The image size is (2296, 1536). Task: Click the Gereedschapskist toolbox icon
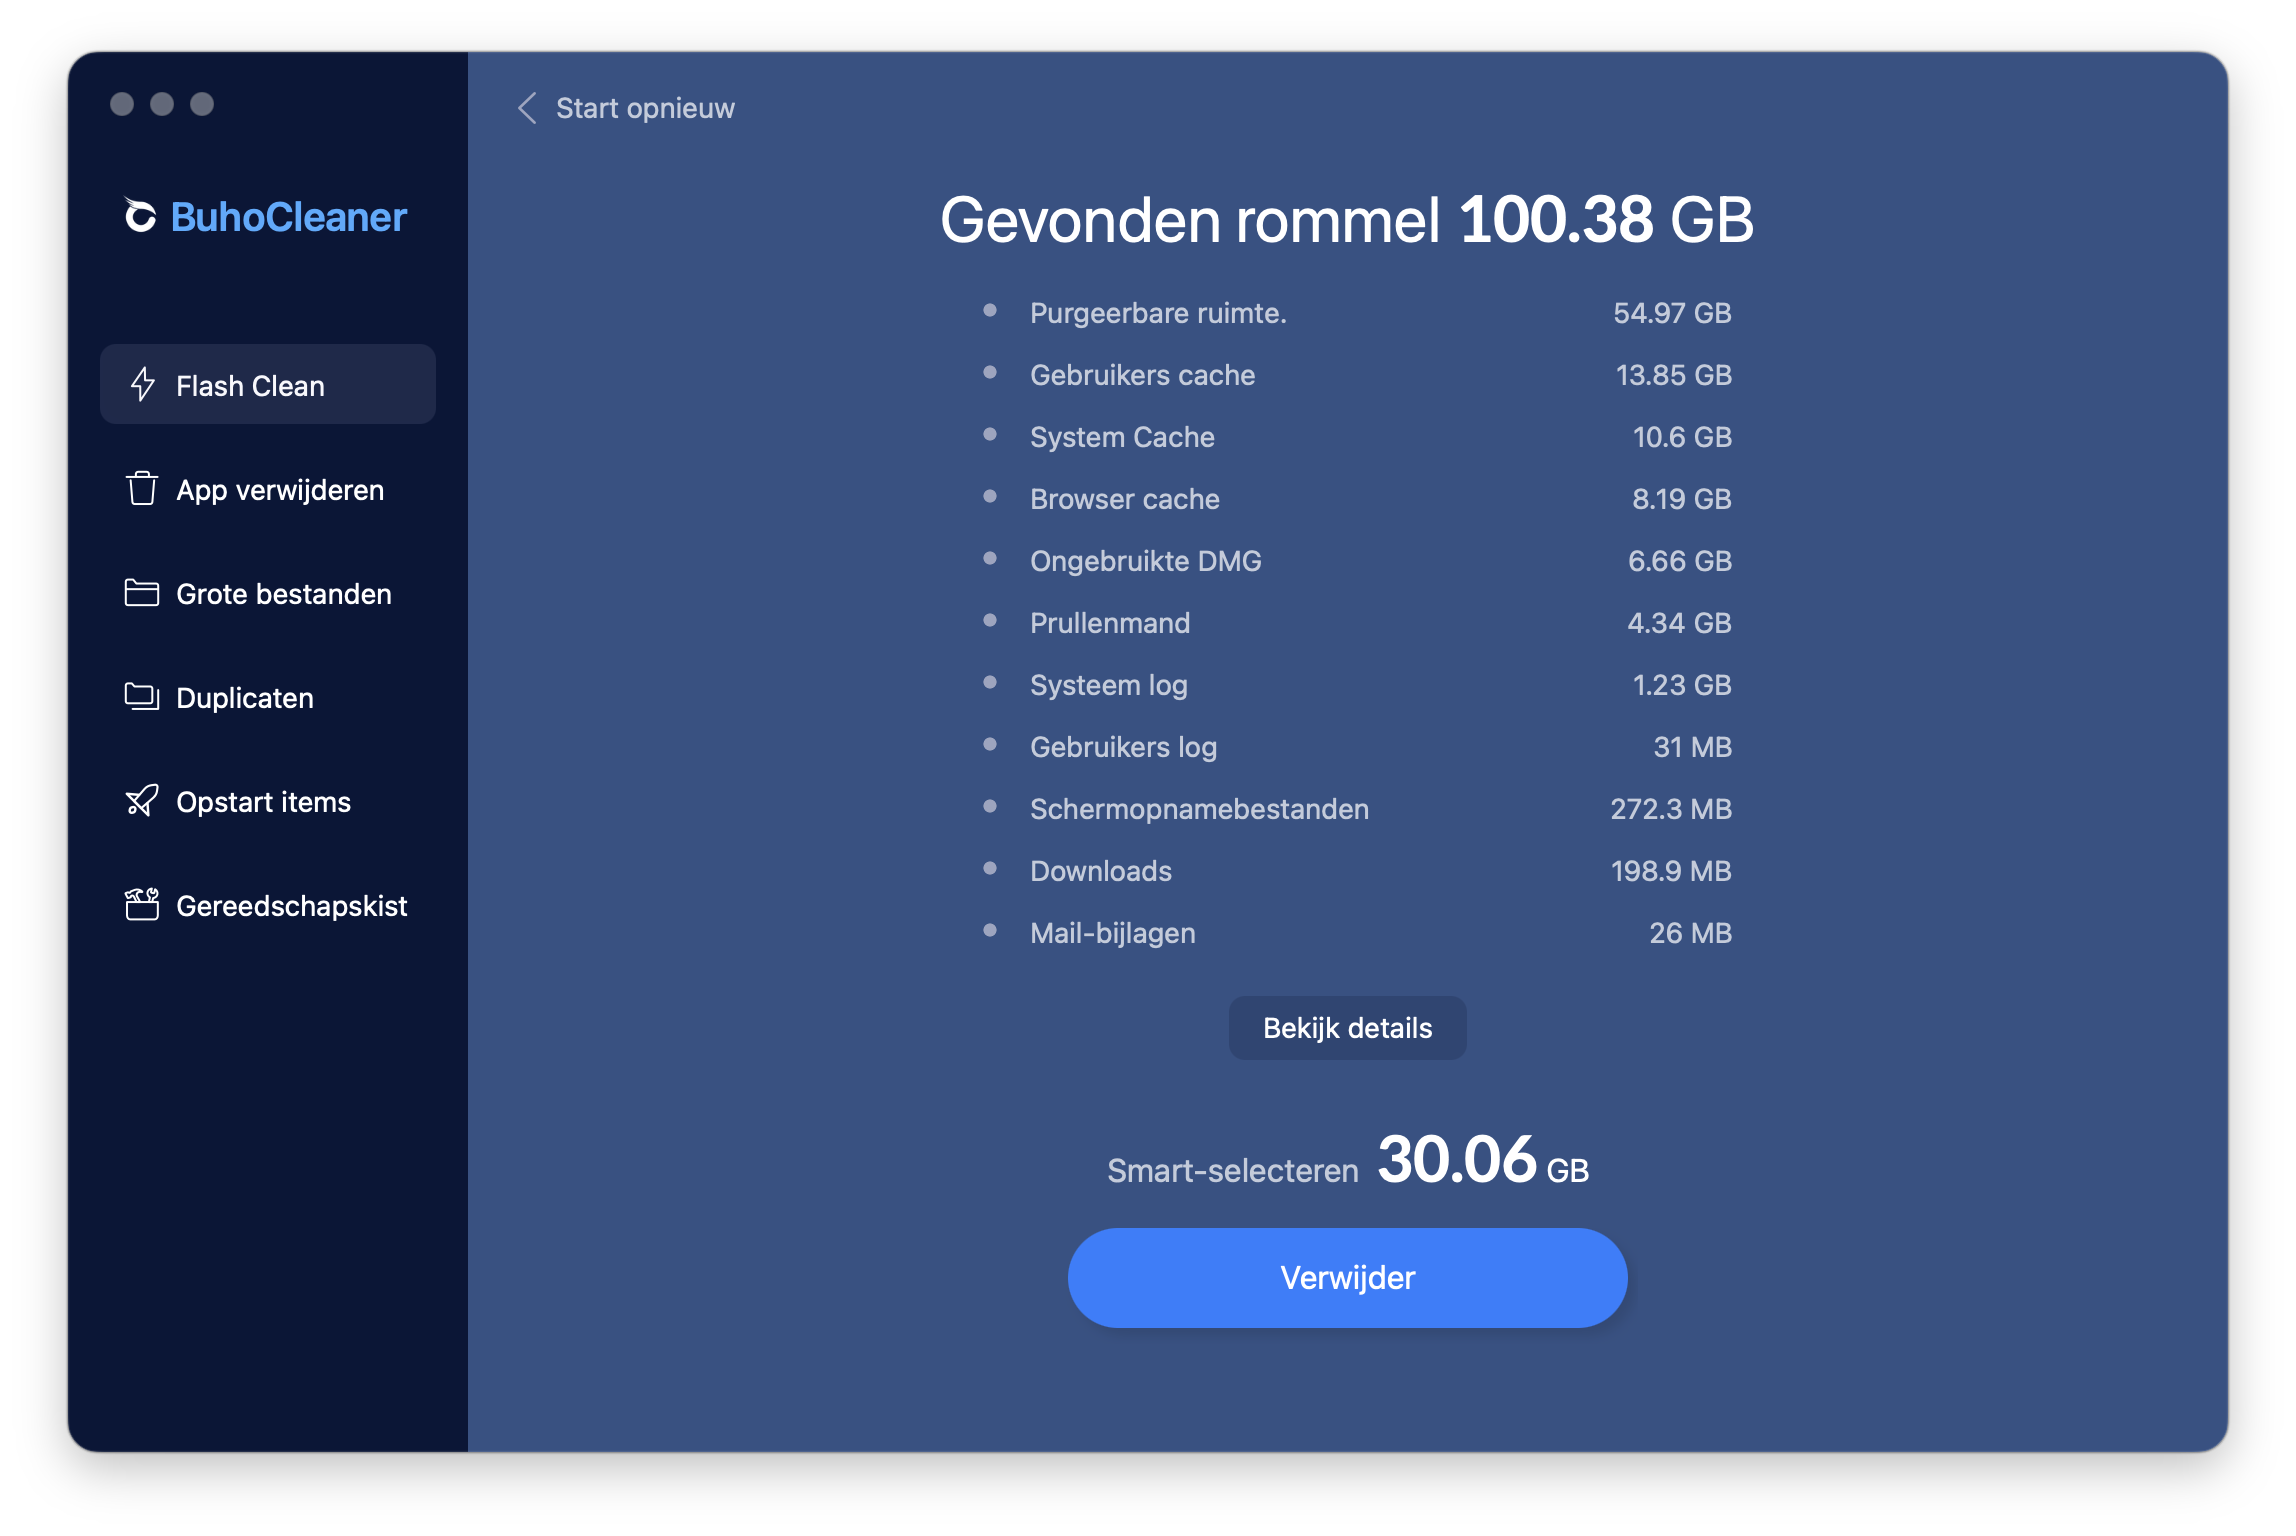coord(142,905)
